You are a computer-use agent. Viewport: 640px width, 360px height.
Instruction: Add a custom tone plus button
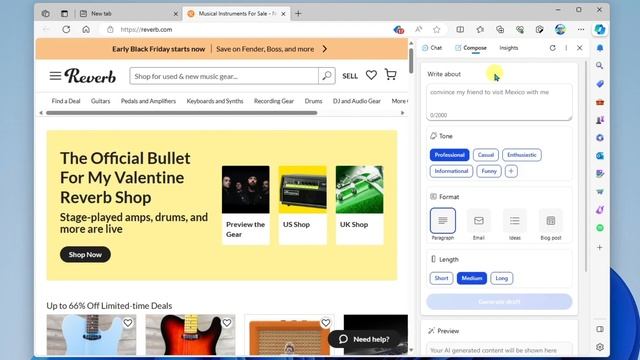pos(511,171)
